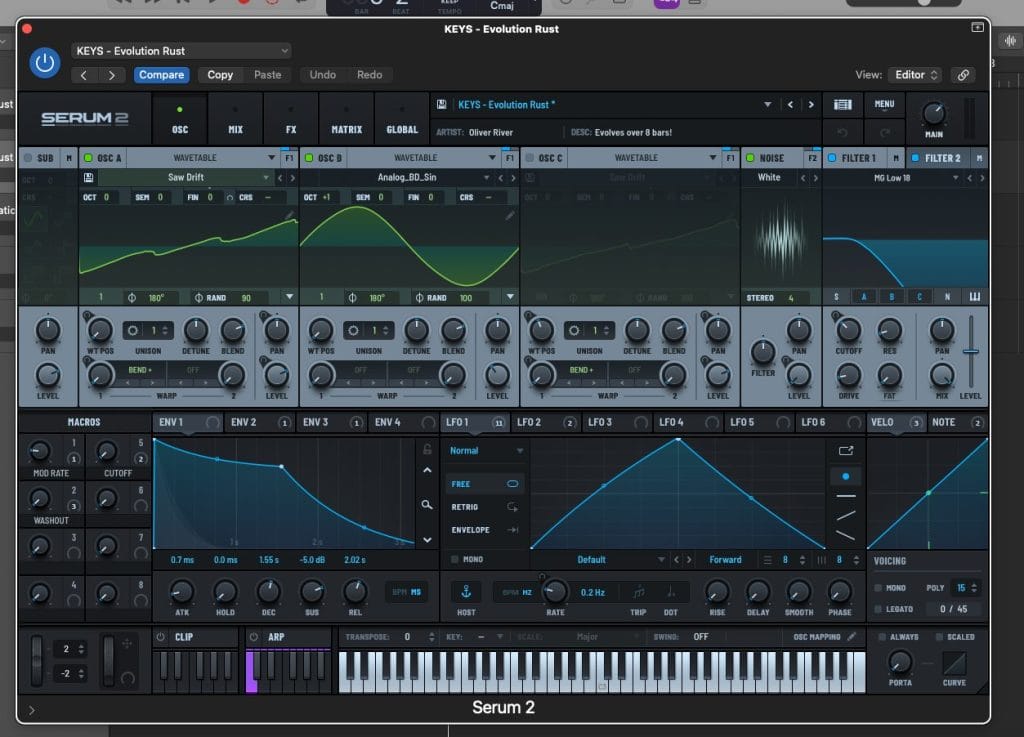This screenshot has width=1024, height=737.
Task: Open the preset browser list icon
Action: (842, 104)
